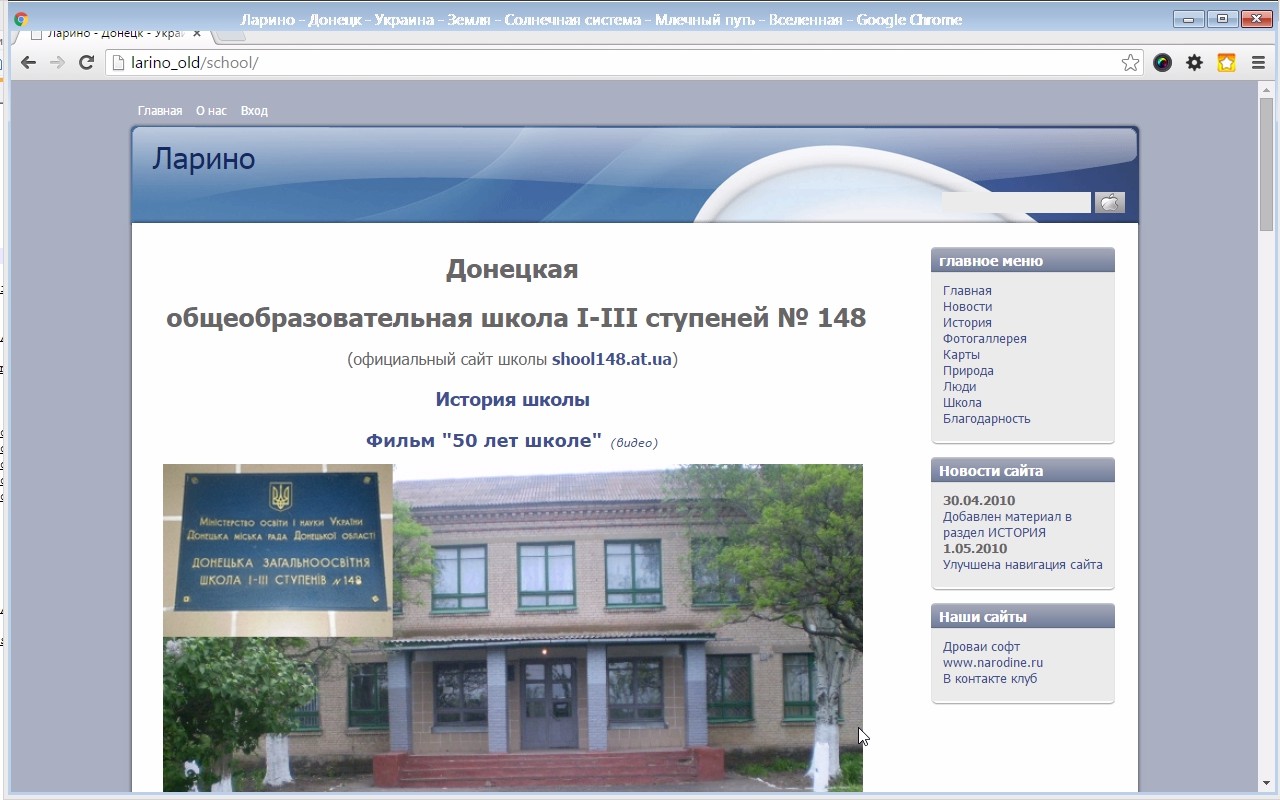Open the colorful circle extension icon

tap(1162, 62)
